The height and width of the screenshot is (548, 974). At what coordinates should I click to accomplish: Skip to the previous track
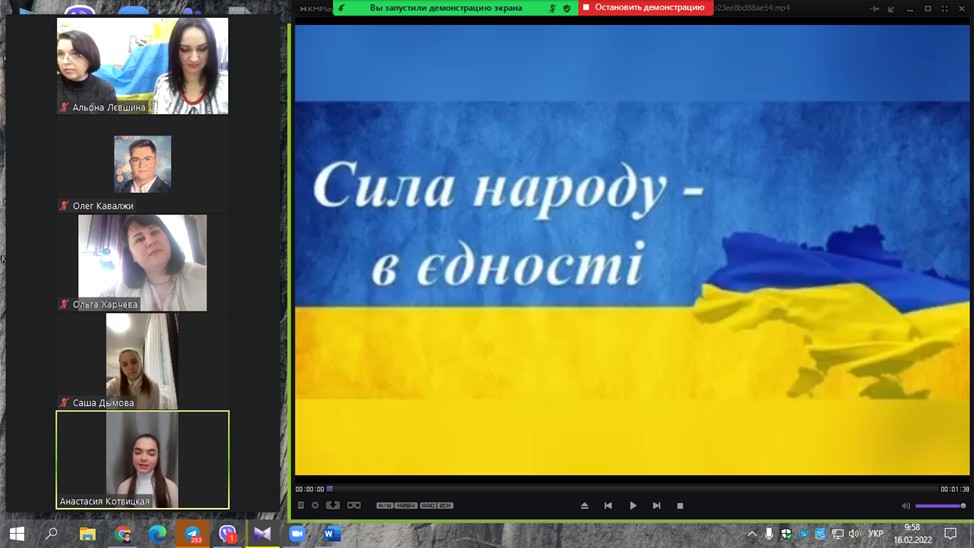608,506
